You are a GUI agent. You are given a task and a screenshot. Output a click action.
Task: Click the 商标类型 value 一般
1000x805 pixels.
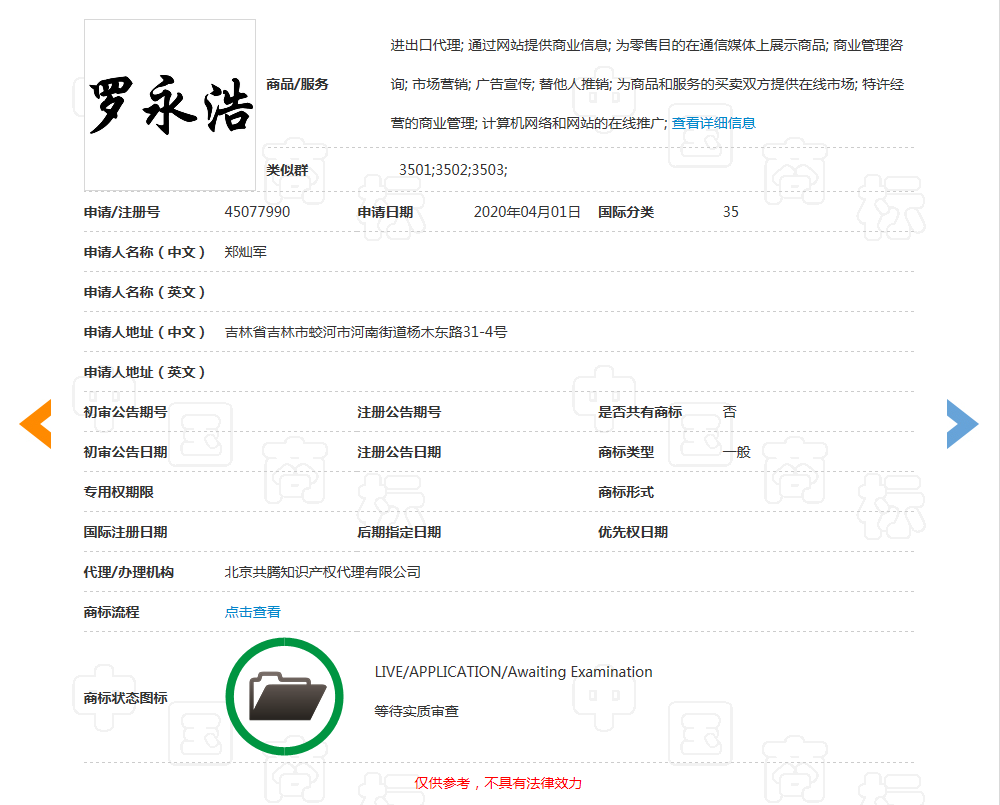click(736, 452)
